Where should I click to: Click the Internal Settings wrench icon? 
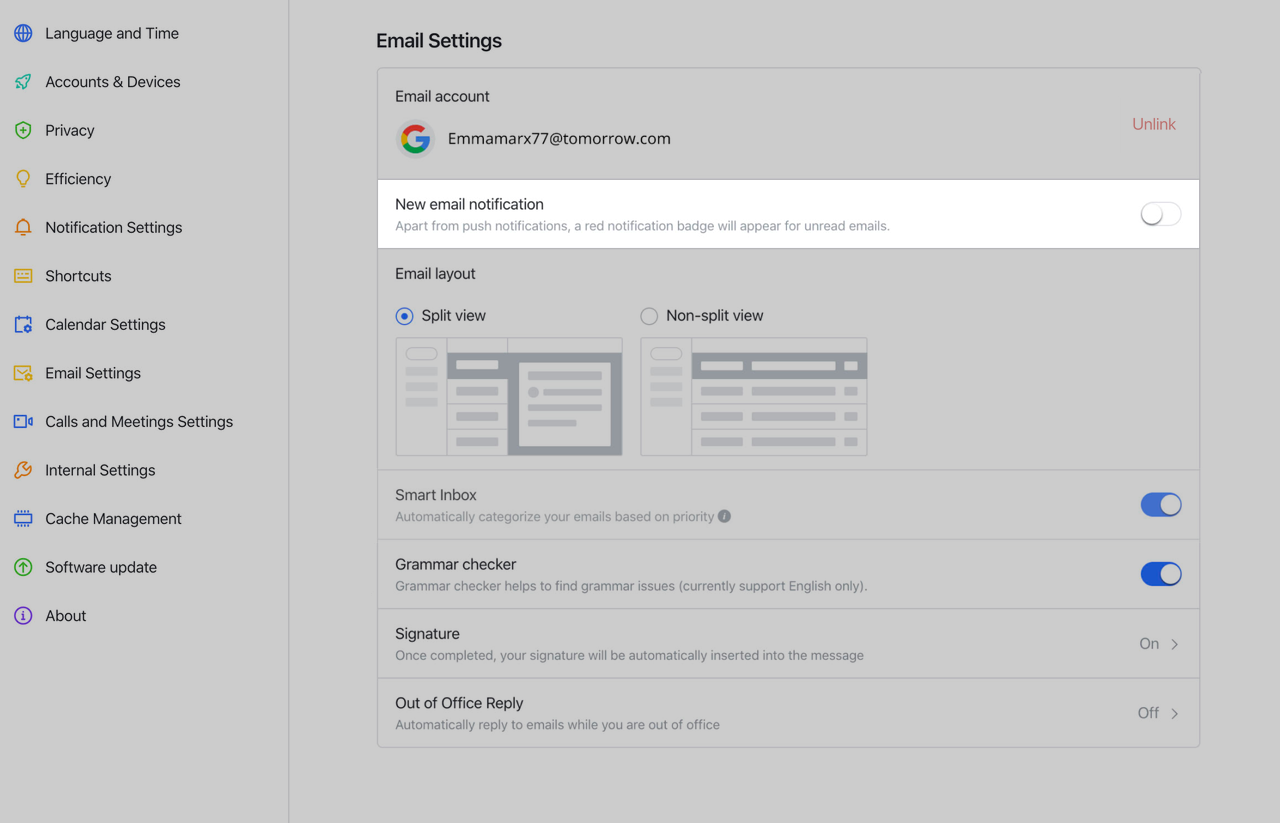coord(22,470)
